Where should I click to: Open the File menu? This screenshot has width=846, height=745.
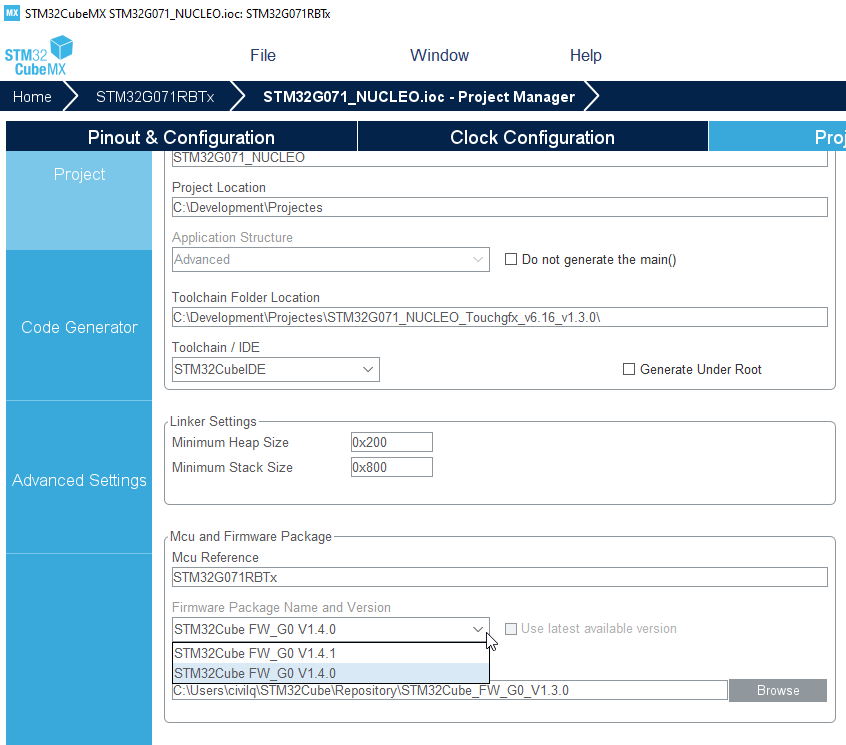[x=263, y=56]
